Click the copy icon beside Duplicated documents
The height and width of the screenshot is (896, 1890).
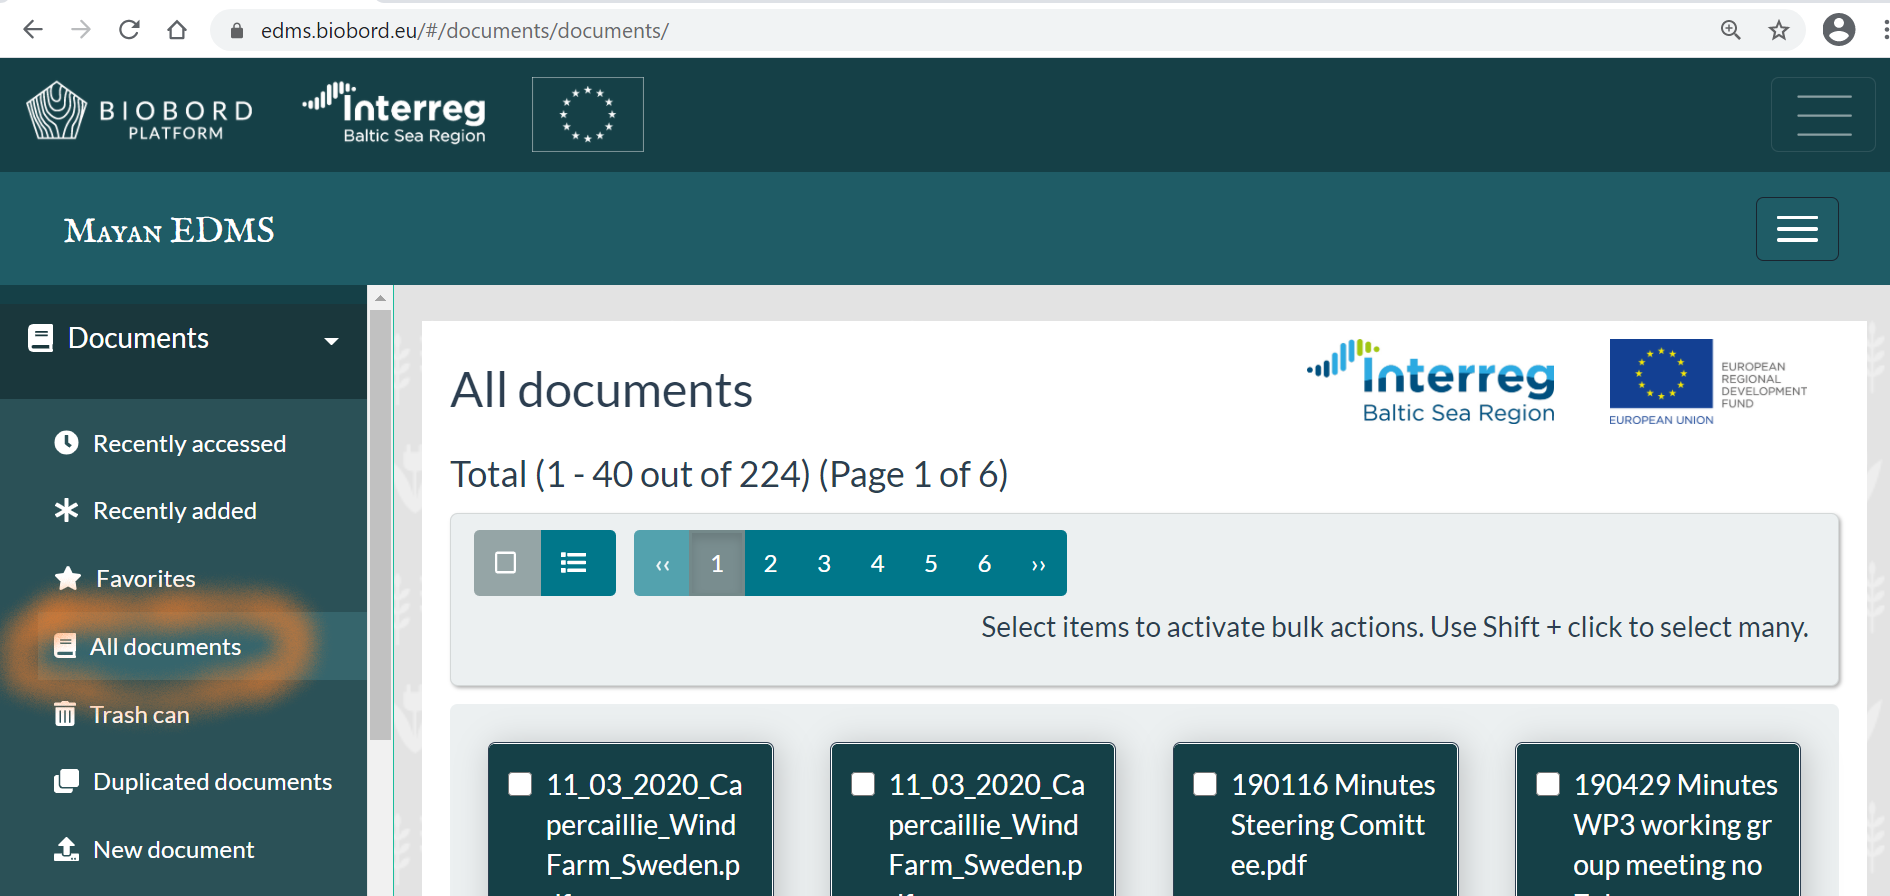click(x=66, y=781)
